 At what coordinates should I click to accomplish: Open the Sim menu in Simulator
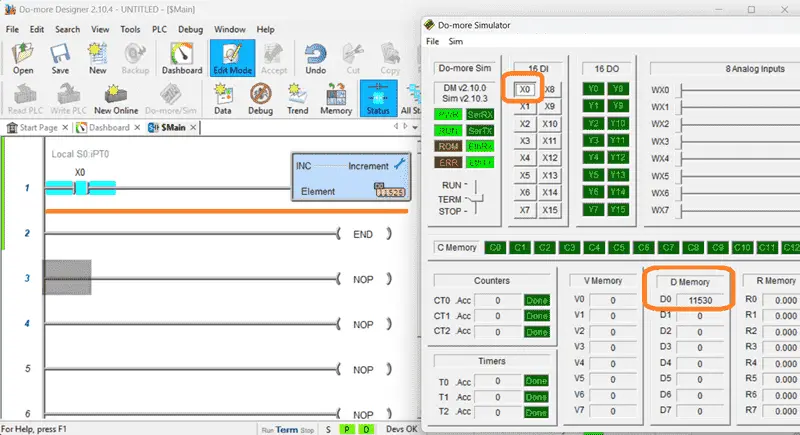tap(456, 41)
